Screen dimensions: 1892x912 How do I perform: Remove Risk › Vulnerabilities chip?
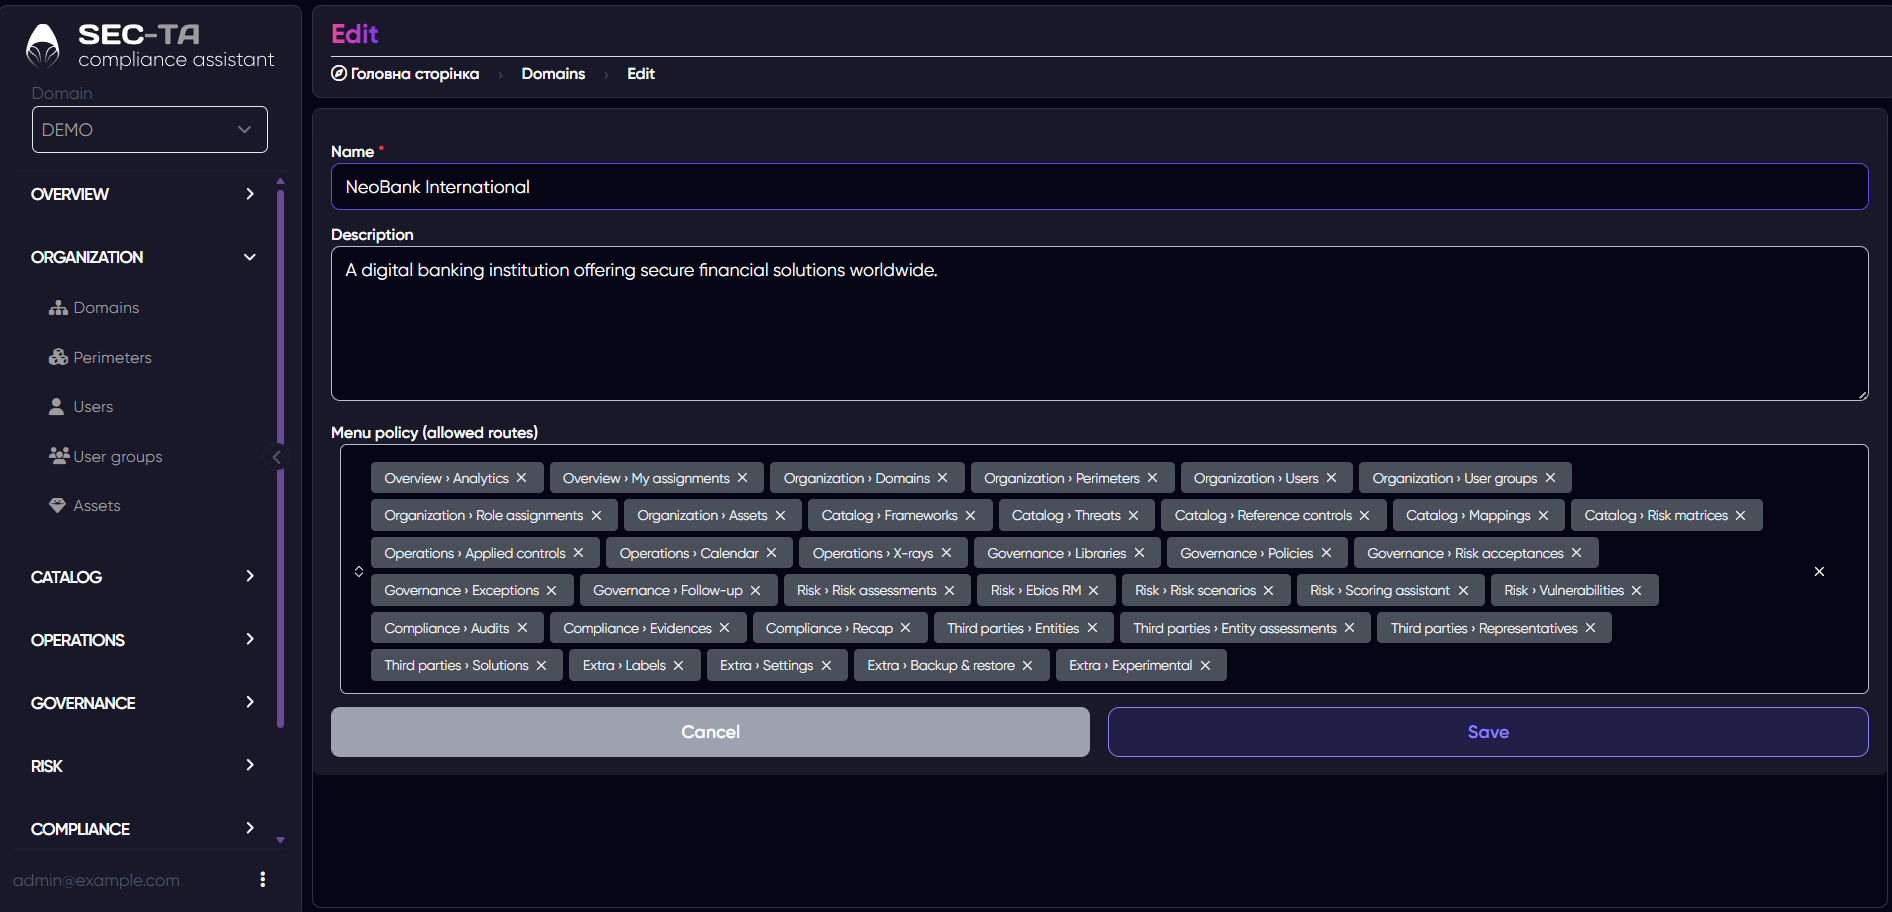[x=1636, y=590]
